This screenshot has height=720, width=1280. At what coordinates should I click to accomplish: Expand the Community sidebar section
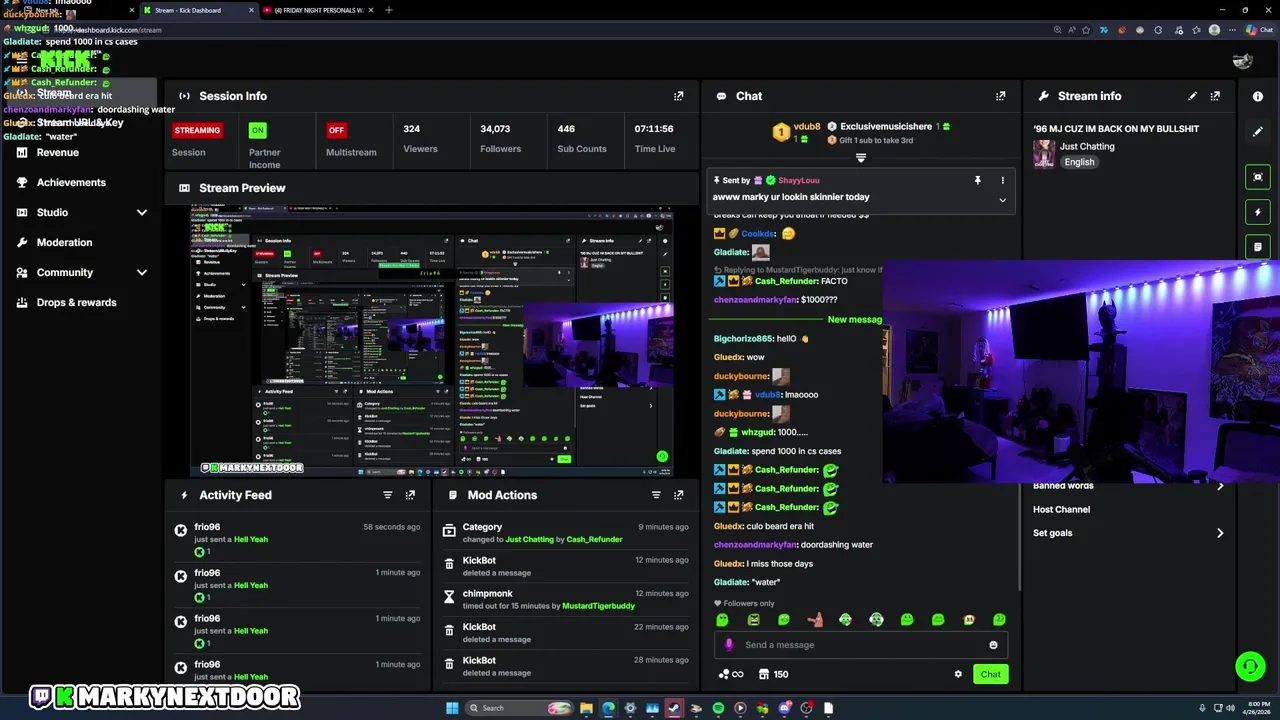click(142, 272)
